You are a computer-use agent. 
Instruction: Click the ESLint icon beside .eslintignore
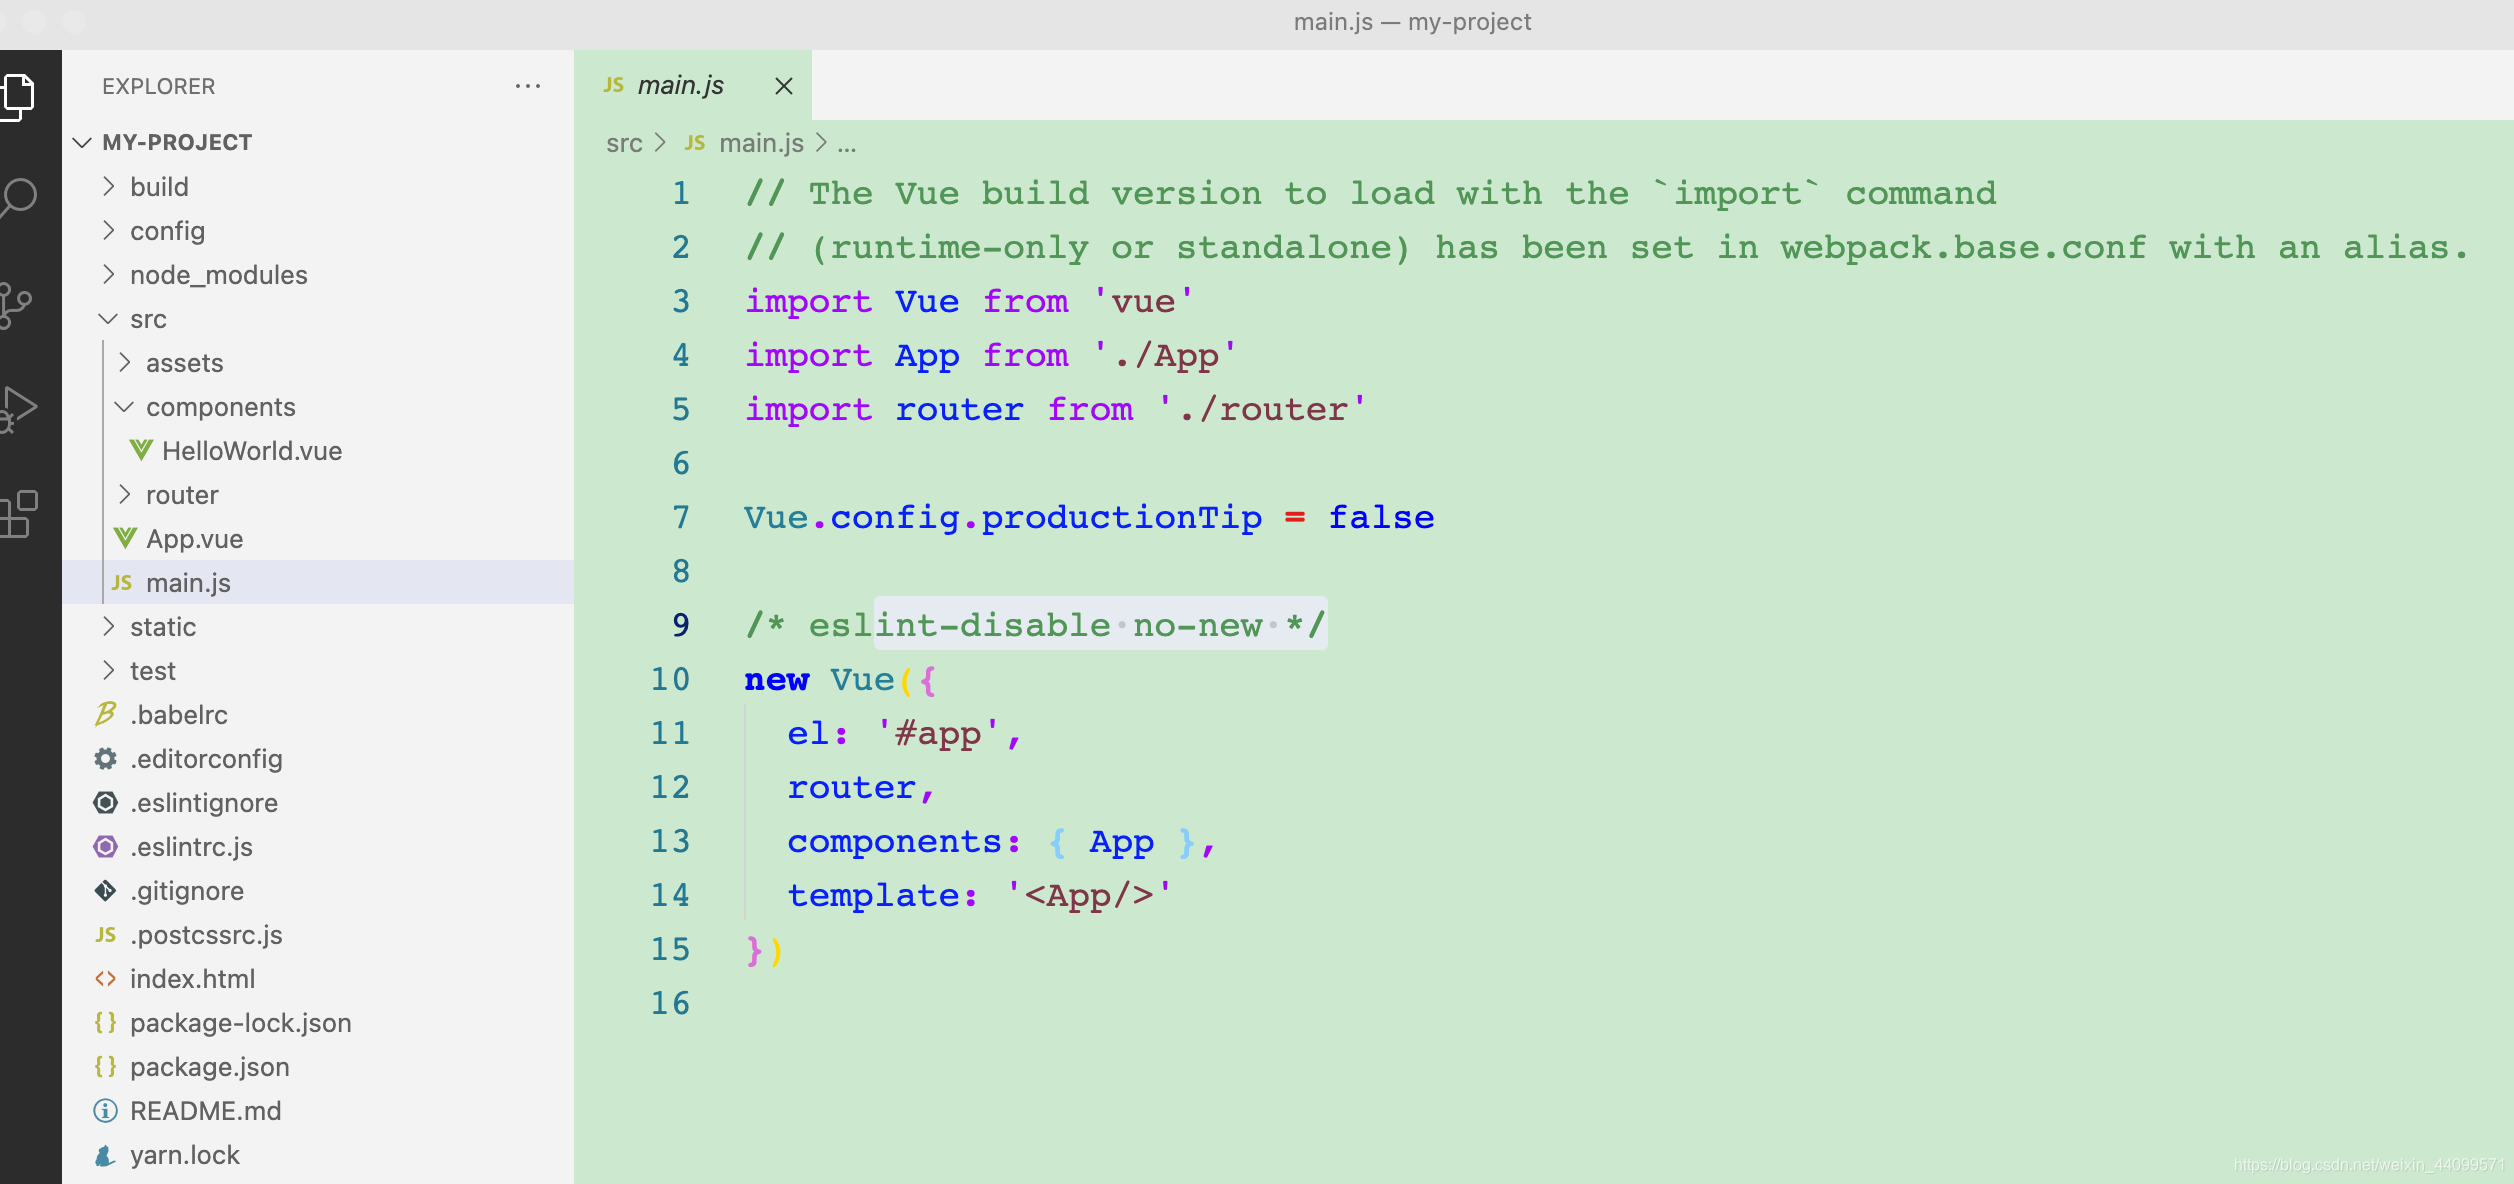[x=105, y=803]
